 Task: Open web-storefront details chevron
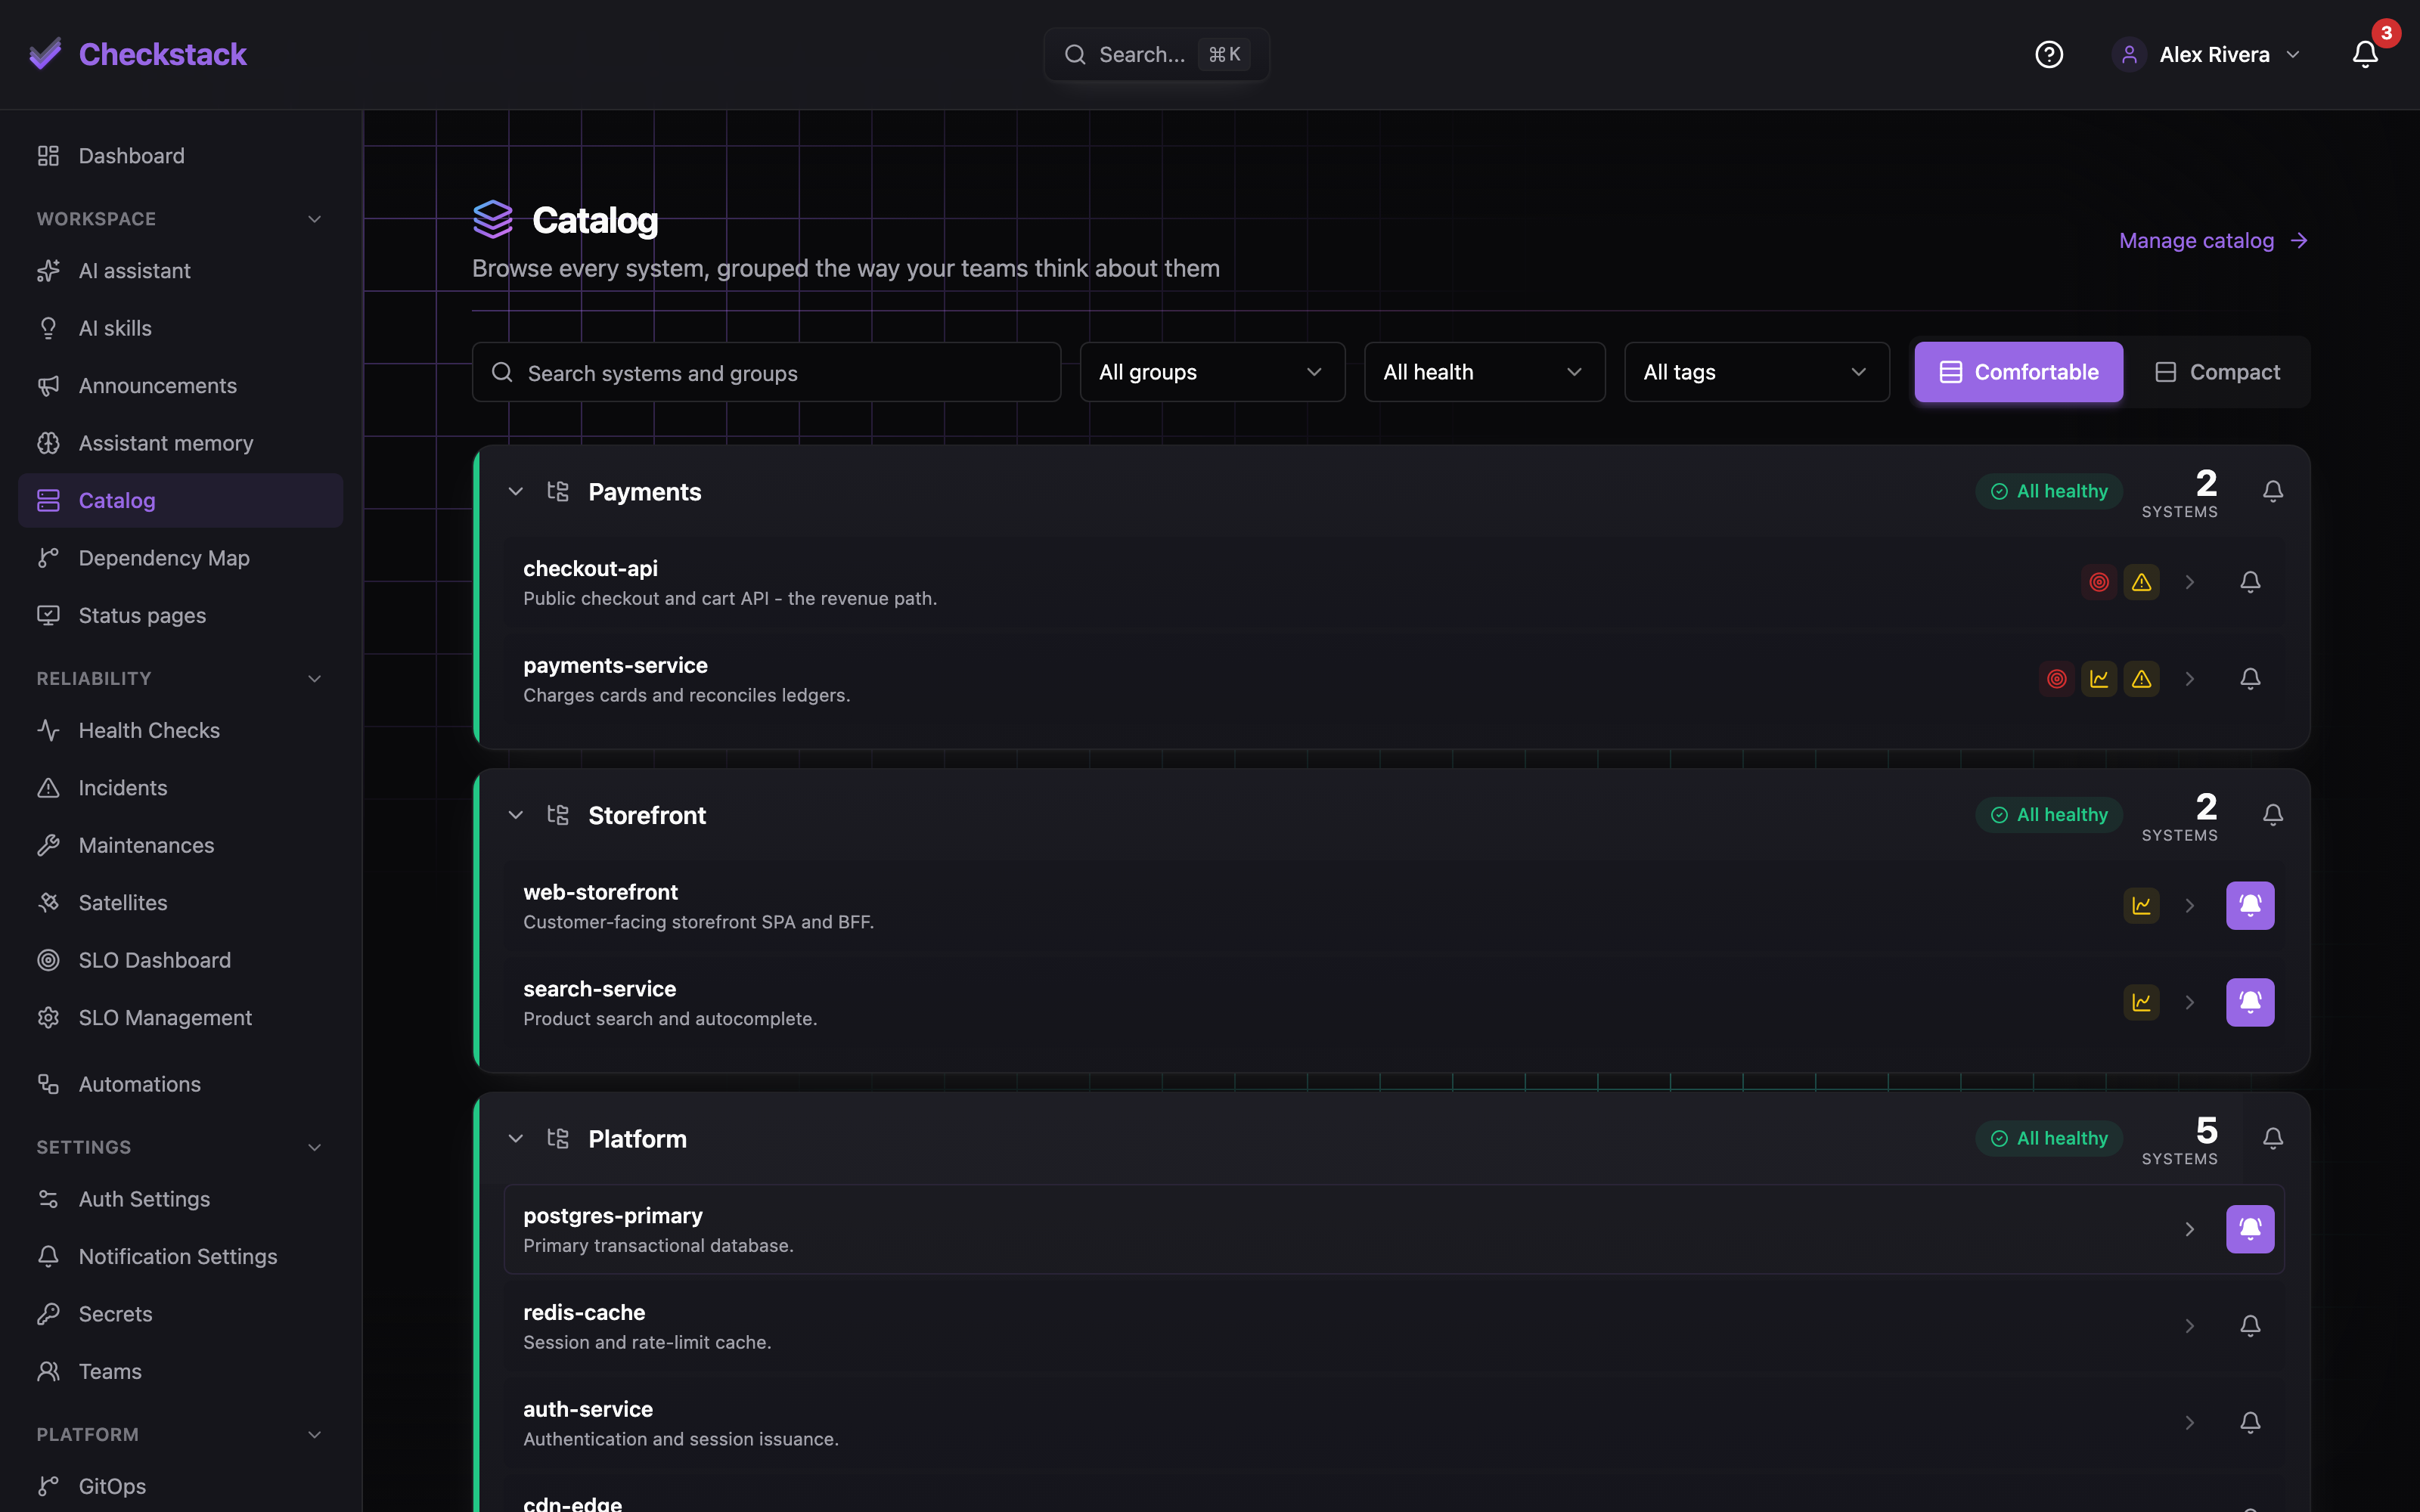click(x=2190, y=906)
